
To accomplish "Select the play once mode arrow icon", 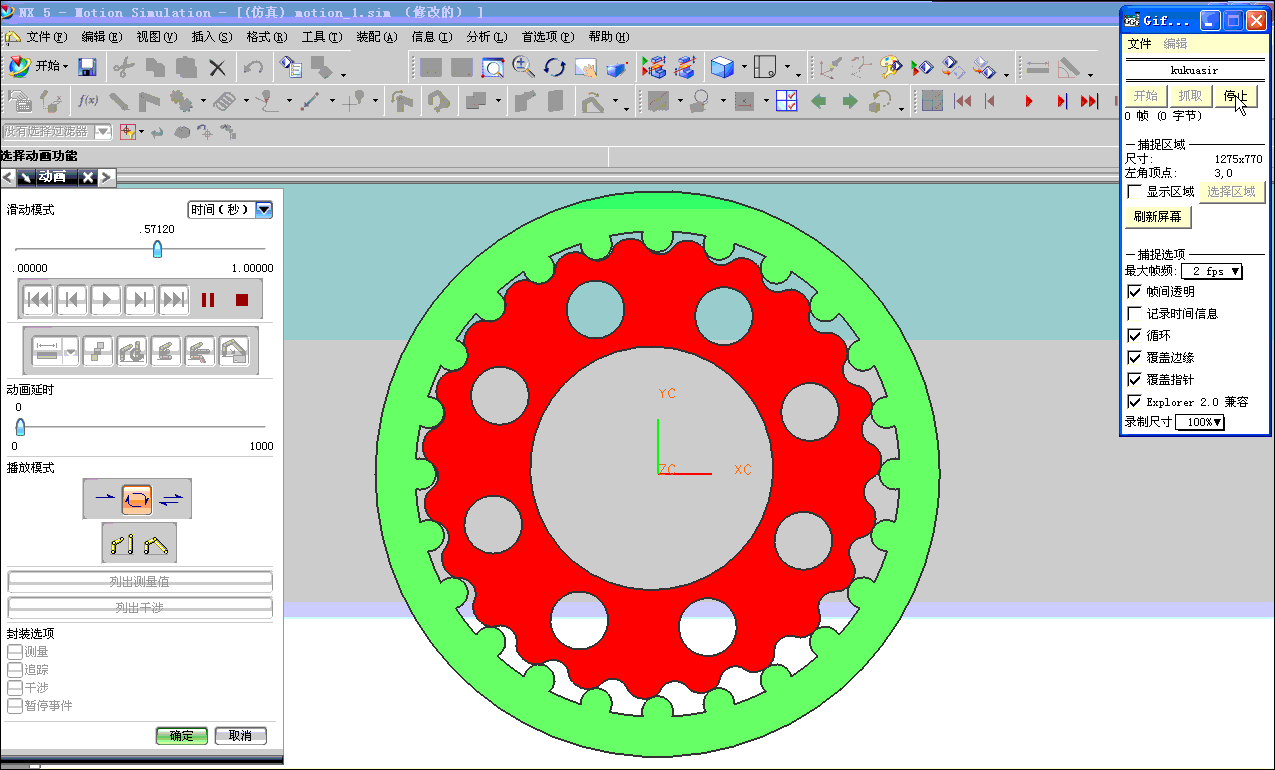I will pyautogui.click(x=104, y=497).
